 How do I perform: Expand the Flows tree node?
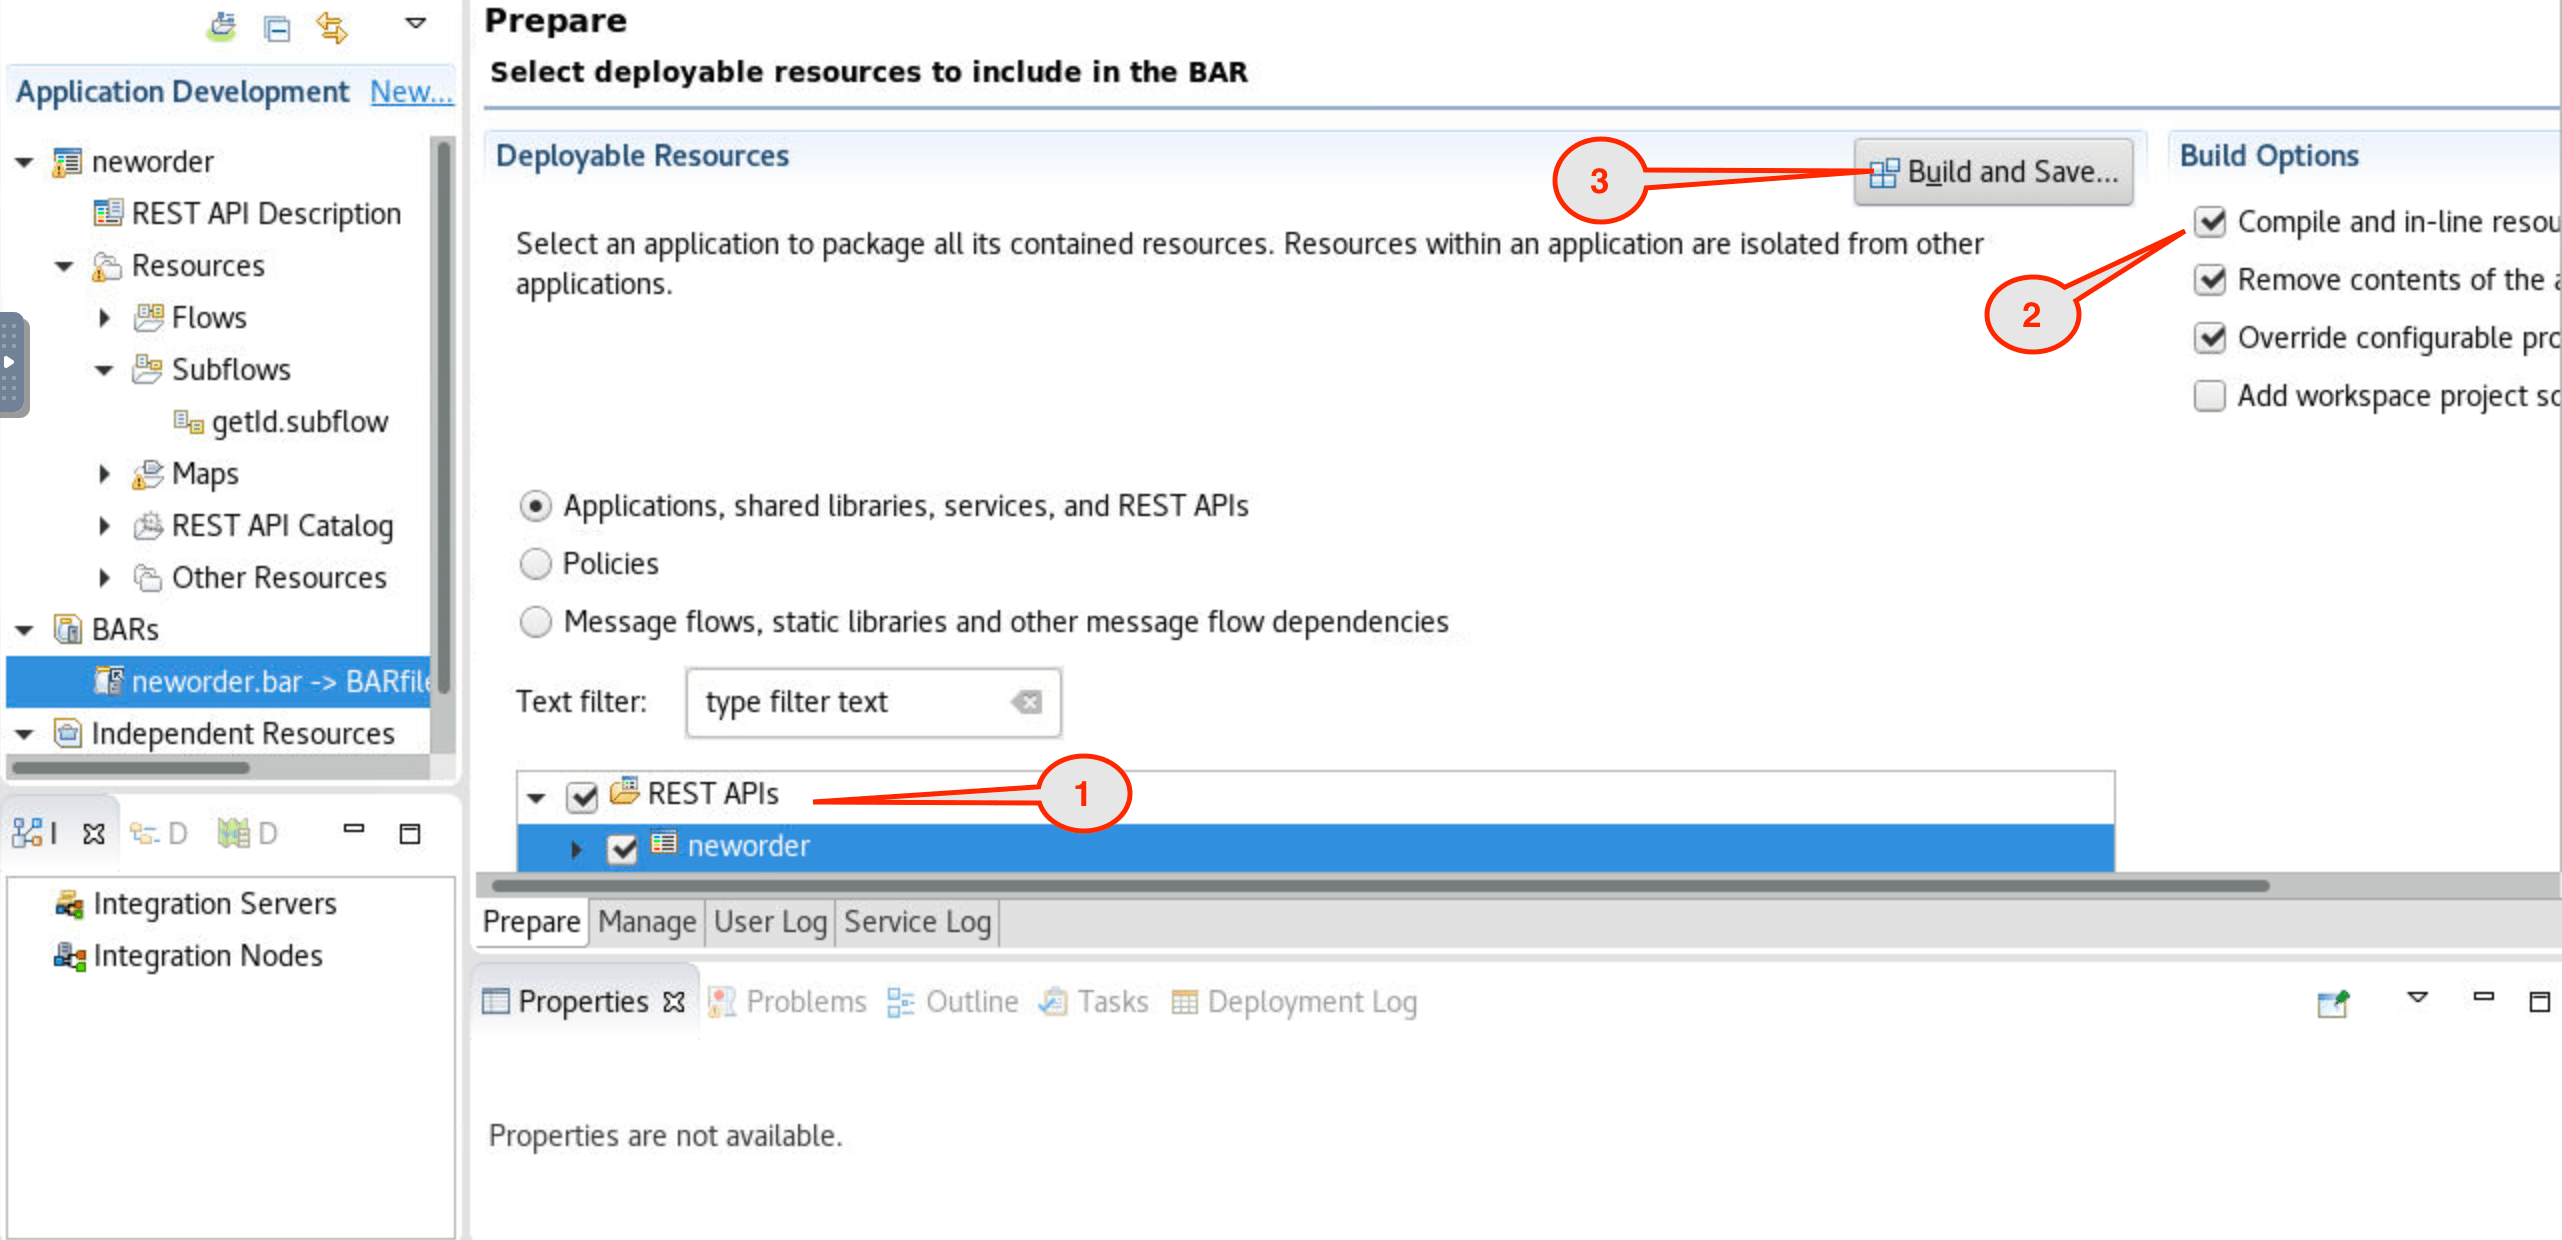point(105,317)
